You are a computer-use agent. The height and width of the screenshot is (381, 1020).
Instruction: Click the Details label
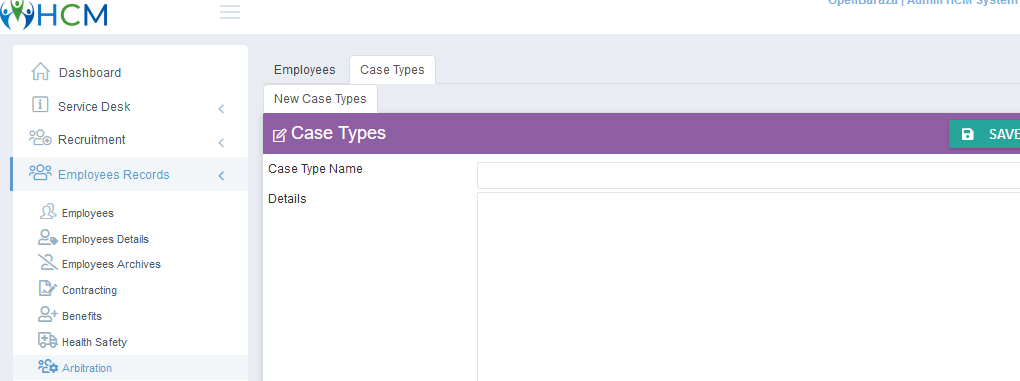(x=287, y=199)
